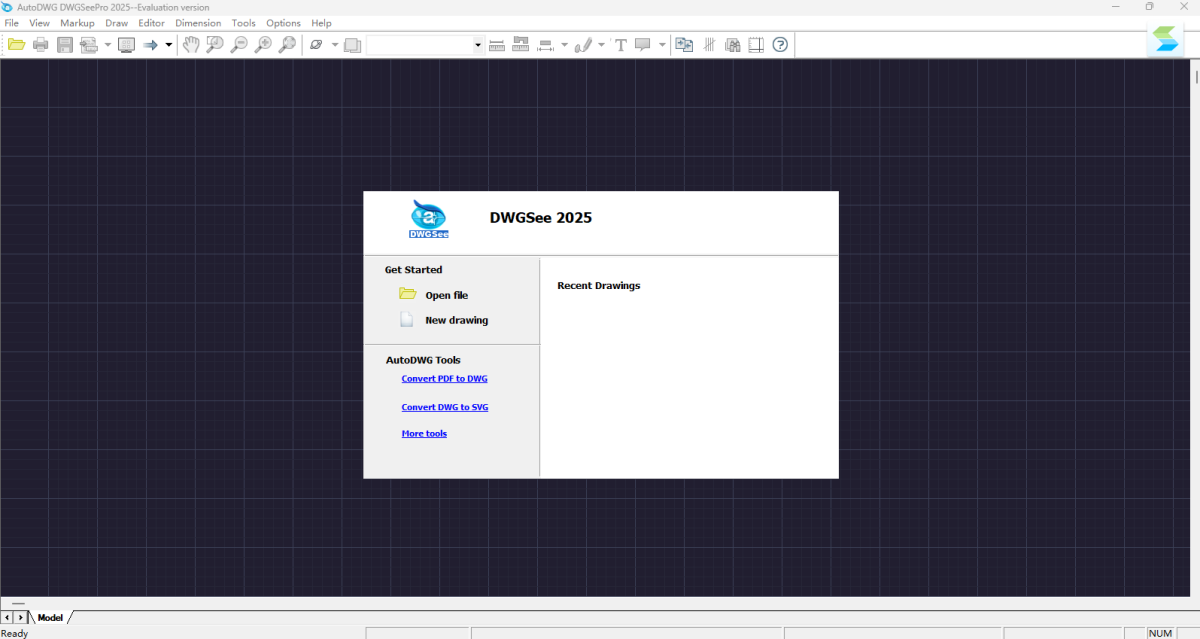Open the Dimension menu
Screen dimensions: 1200x639
tap(198, 23)
